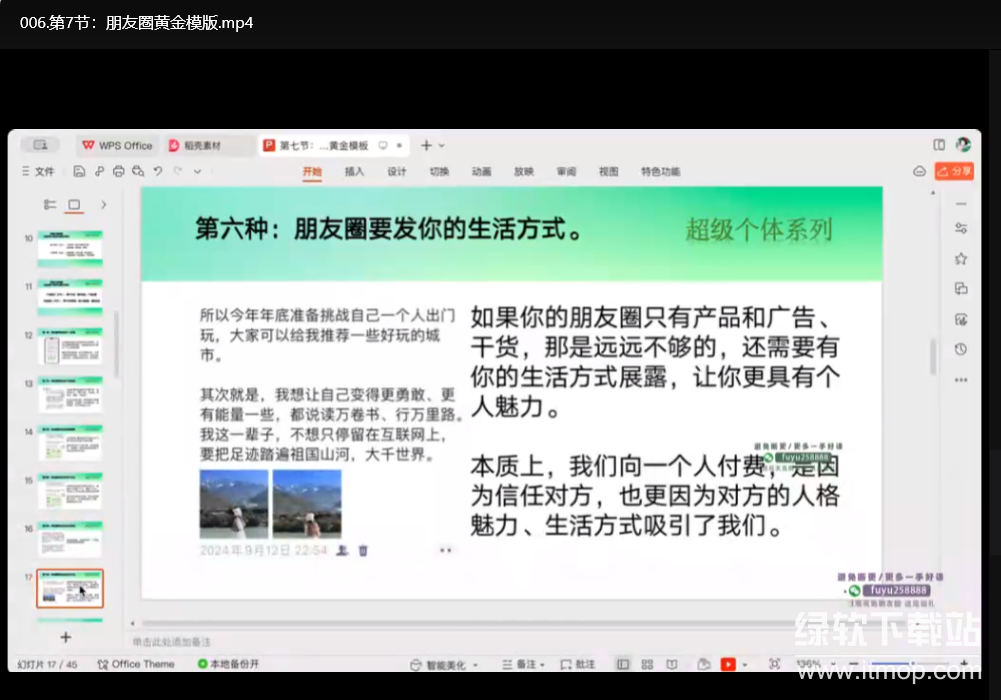Click the Save icon in quick toolbar
This screenshot has height=700, width=1001.
[x=79, y=171]
